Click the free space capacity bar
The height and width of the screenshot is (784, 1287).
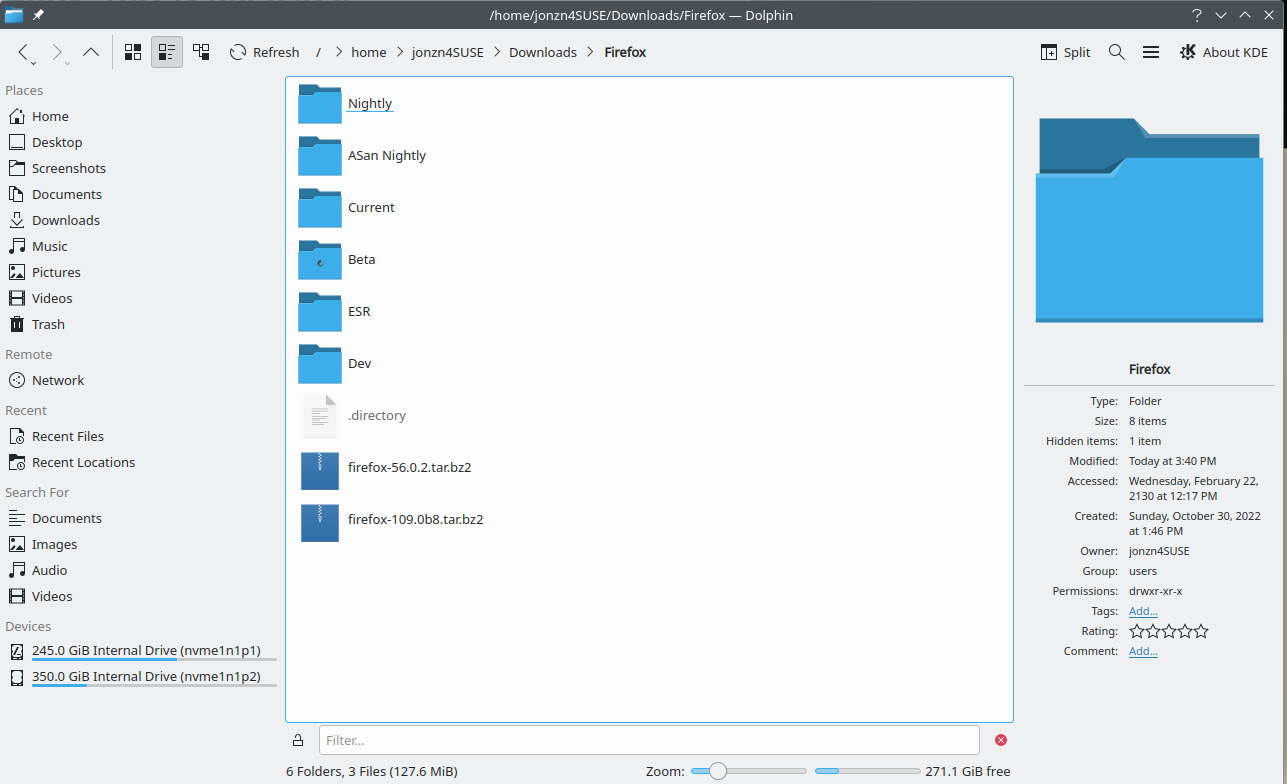pyautogui.click(x=867, y=771)
